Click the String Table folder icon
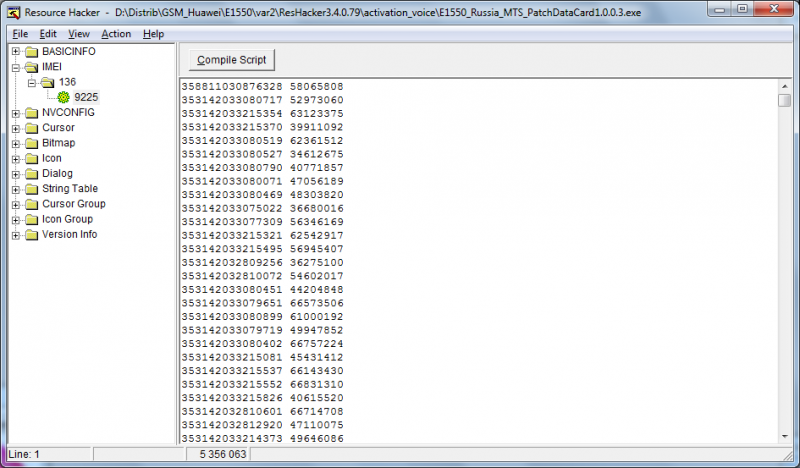 tap(32, 189)
